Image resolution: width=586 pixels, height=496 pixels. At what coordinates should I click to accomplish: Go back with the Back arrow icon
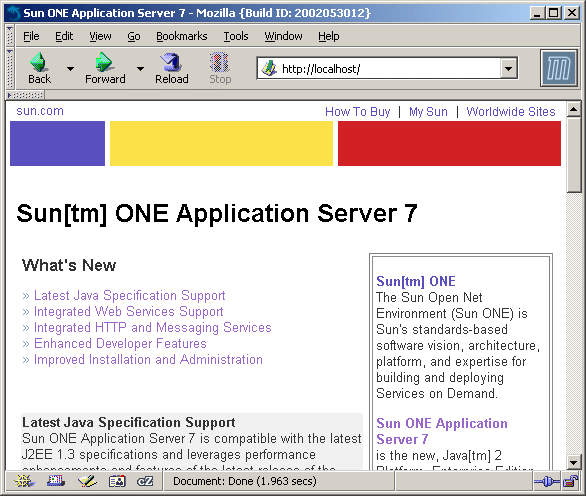(x=39, y=62)
